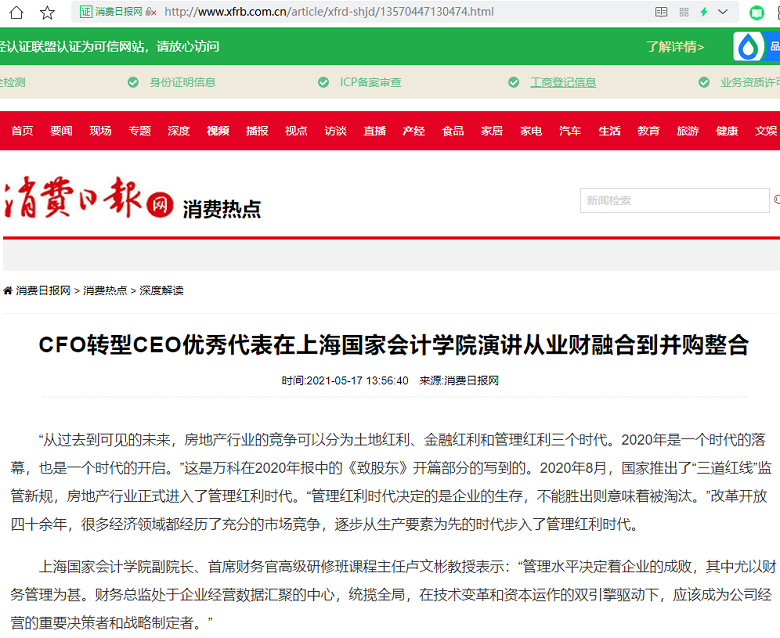Click the reader mode icon in address bar
Screen dimensions: 780x638
tap(661, 12)
